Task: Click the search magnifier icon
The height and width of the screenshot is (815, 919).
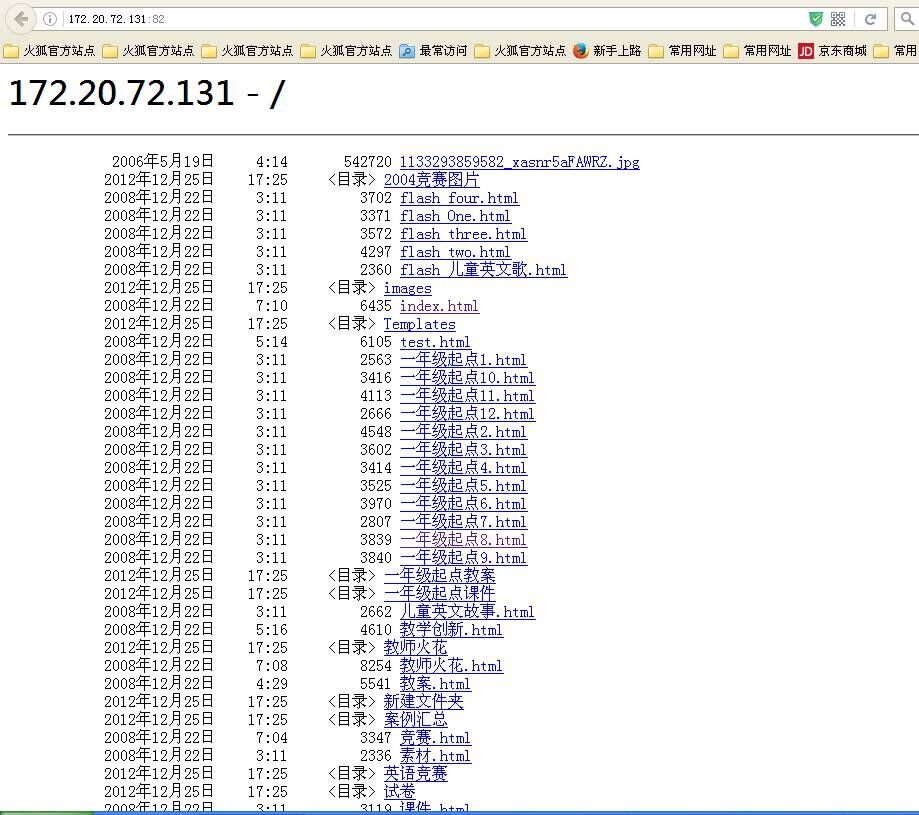Action: click(906, 19)
